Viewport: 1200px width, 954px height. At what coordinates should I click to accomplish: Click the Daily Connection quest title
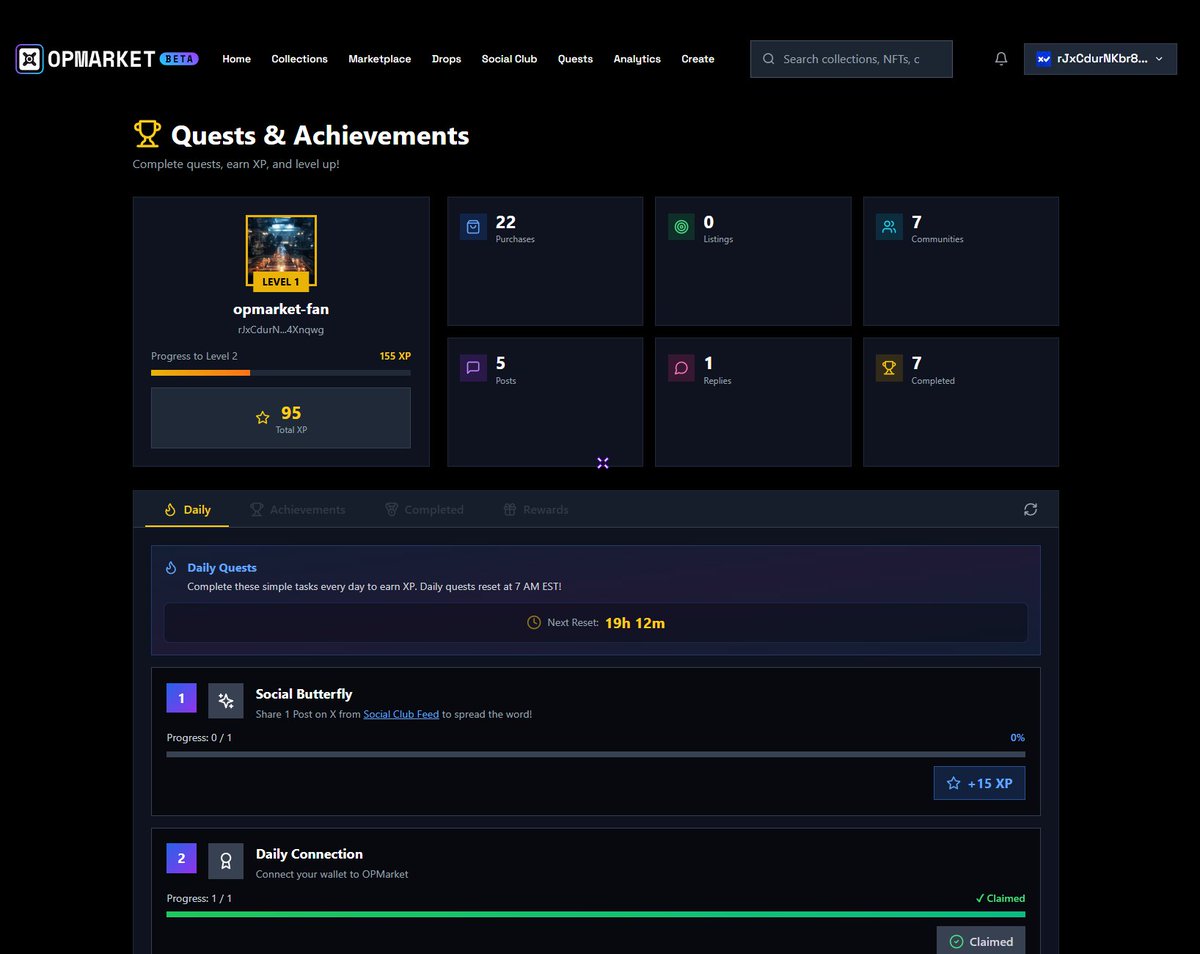309,854
